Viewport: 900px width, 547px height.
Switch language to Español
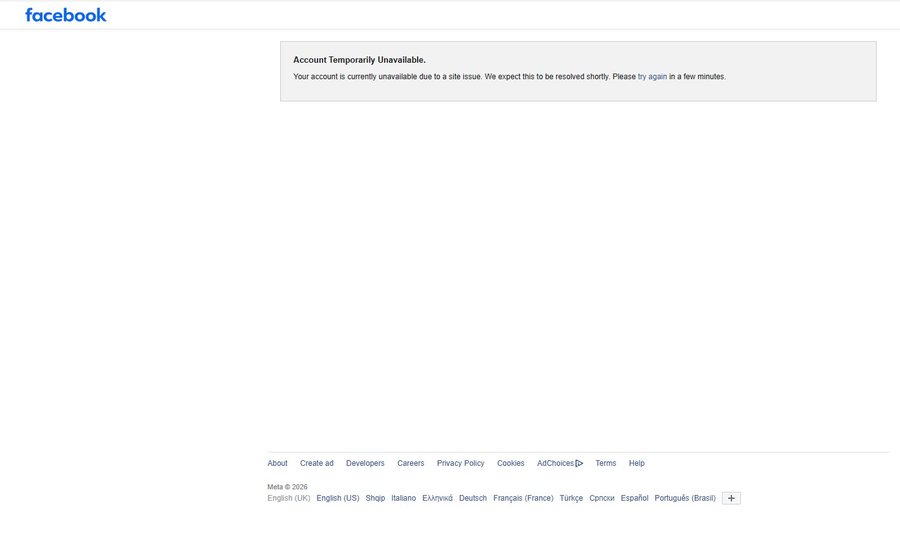tap(634, 498)
